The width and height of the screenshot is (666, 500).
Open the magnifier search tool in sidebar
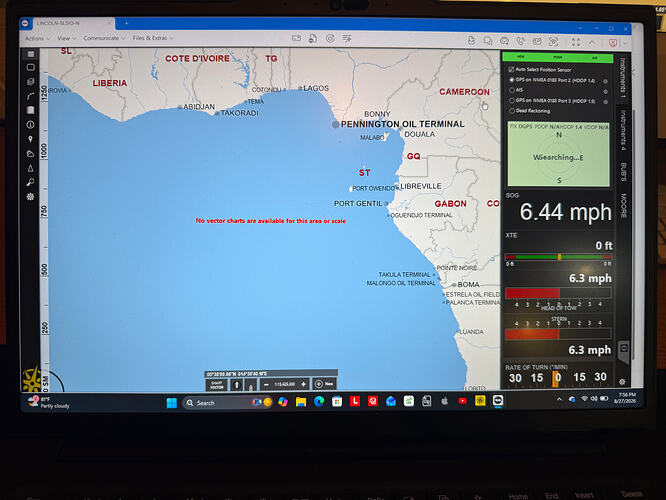pyautogui.click(x=31, y=182)
